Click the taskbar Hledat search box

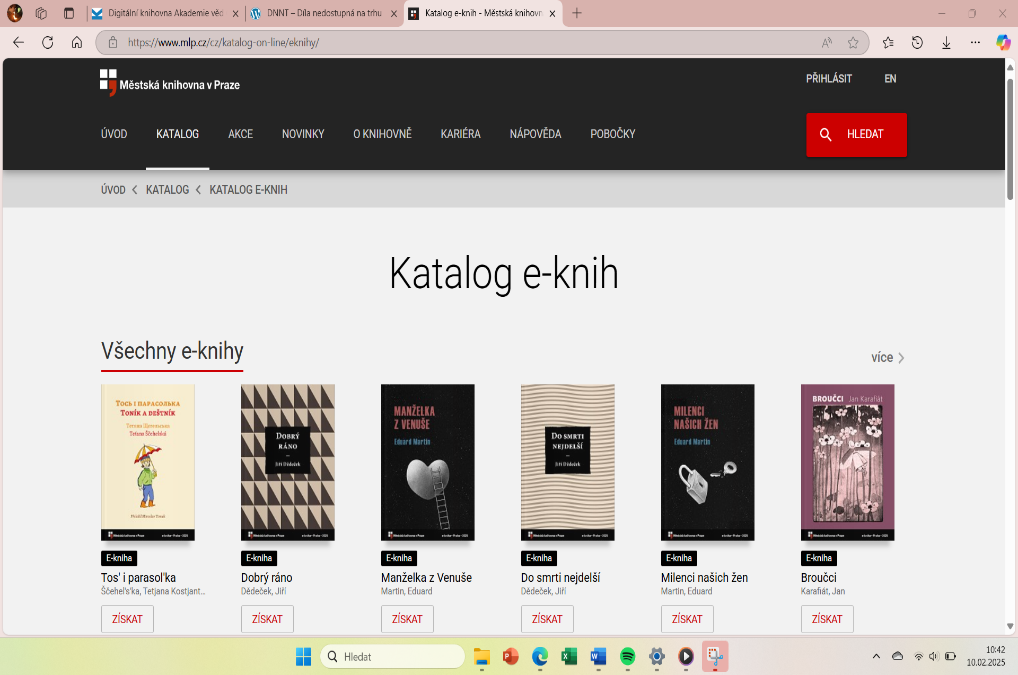point(392,657)
